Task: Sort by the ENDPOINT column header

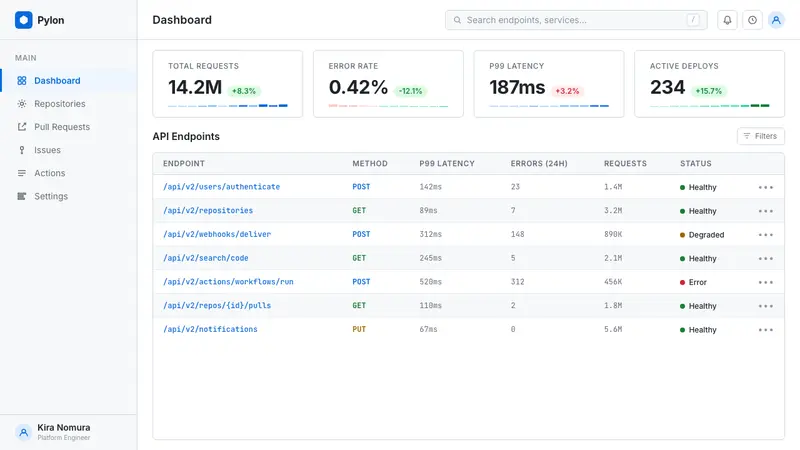Action: point(184,164)
